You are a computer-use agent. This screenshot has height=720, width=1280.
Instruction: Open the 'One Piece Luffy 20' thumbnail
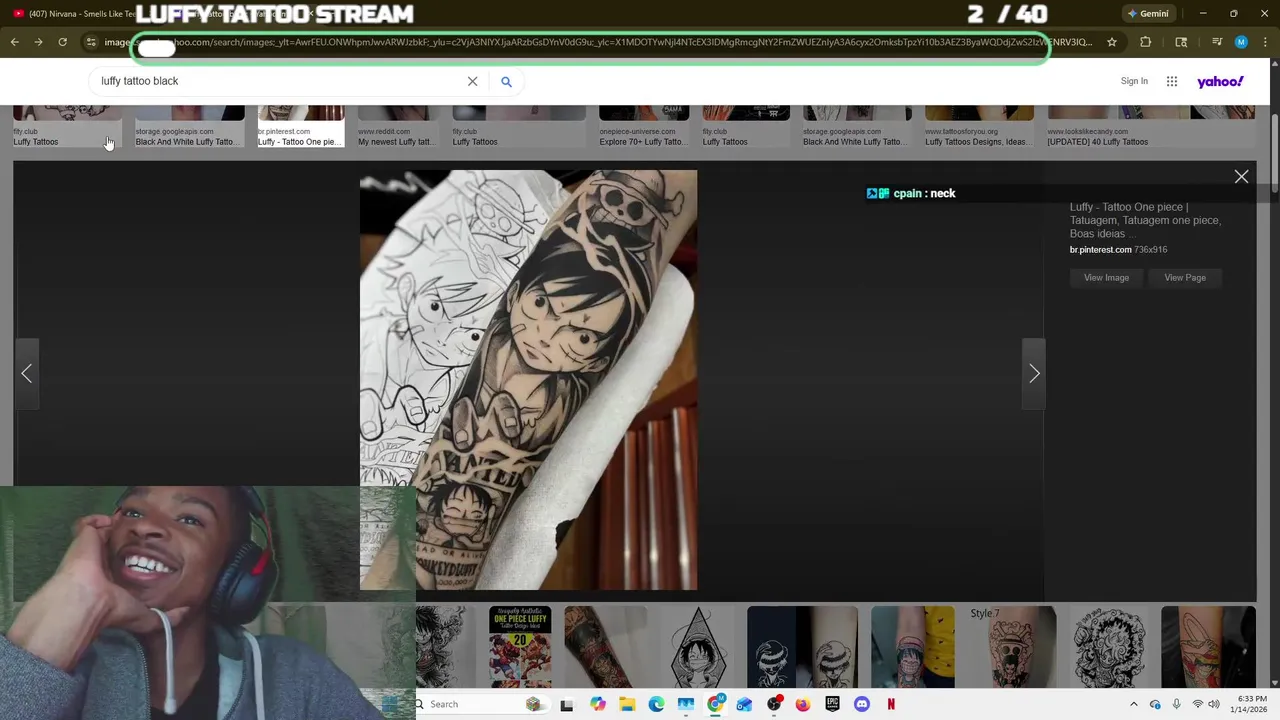[520, 647]
